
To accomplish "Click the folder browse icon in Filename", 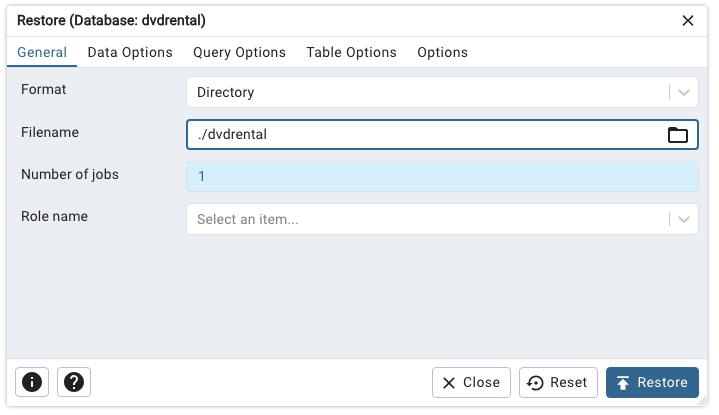I will tap(678, 135).
